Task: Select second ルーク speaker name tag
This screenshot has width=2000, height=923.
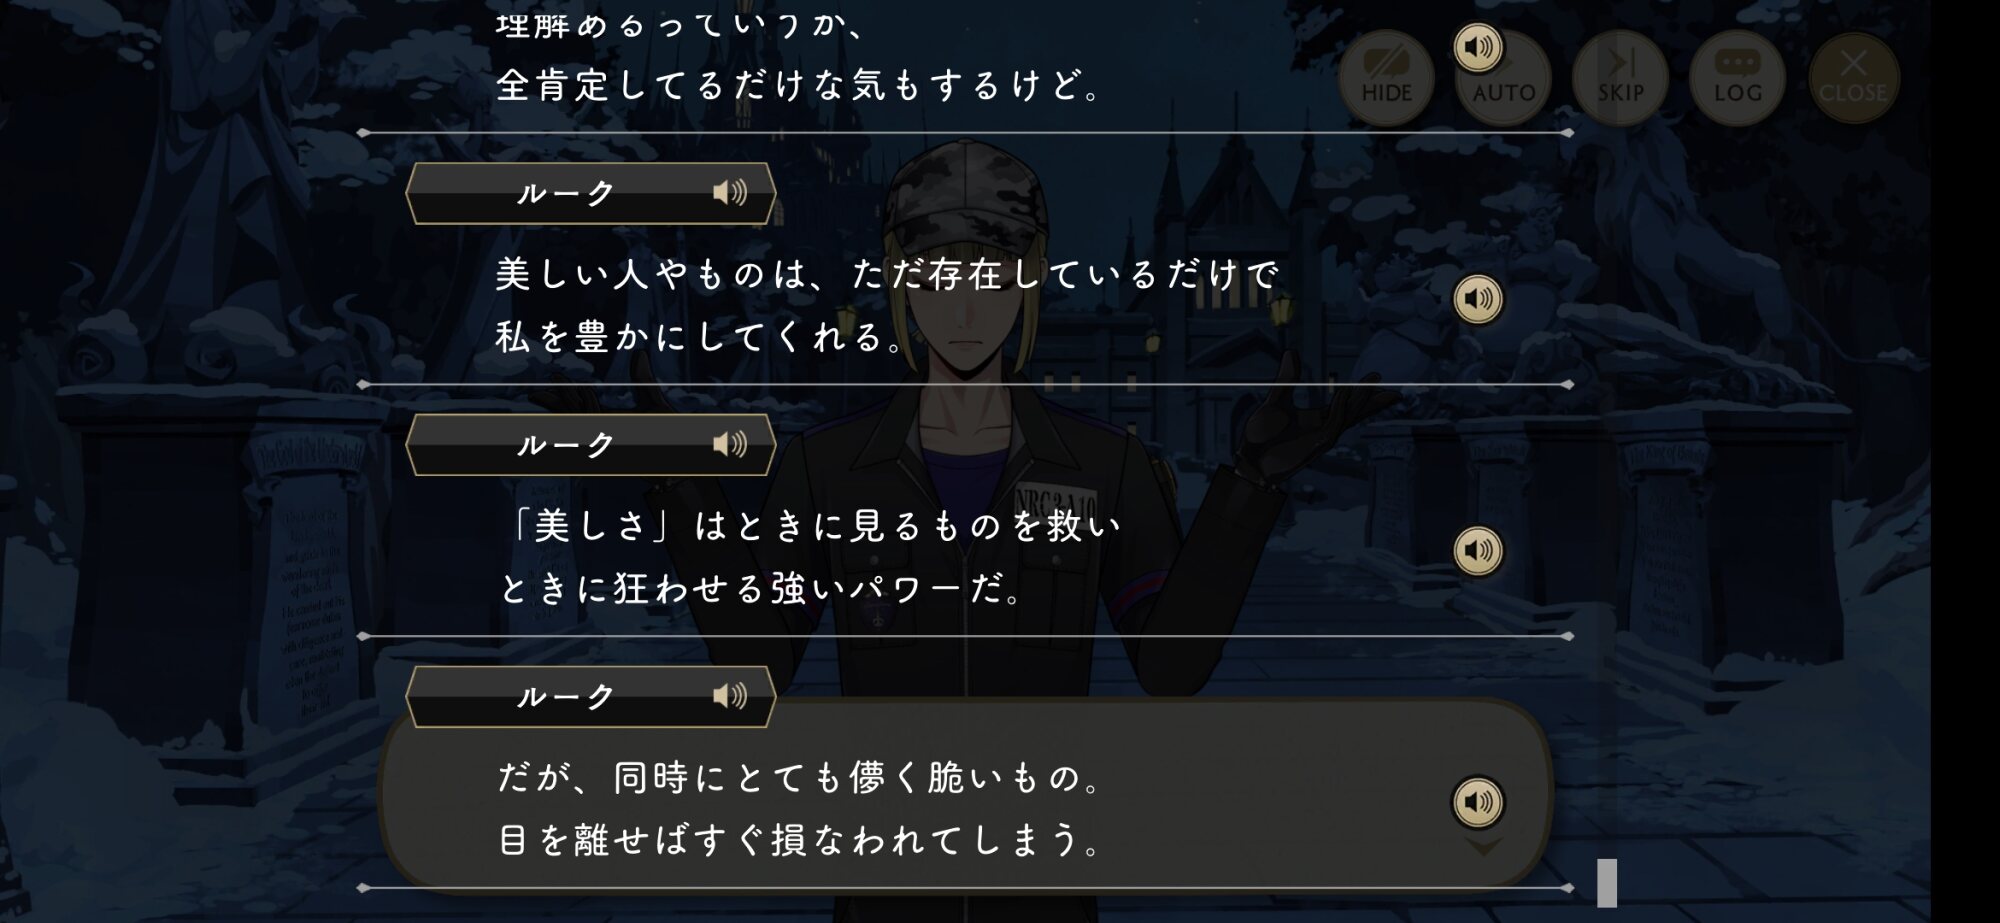Action: tap(591, 445)
